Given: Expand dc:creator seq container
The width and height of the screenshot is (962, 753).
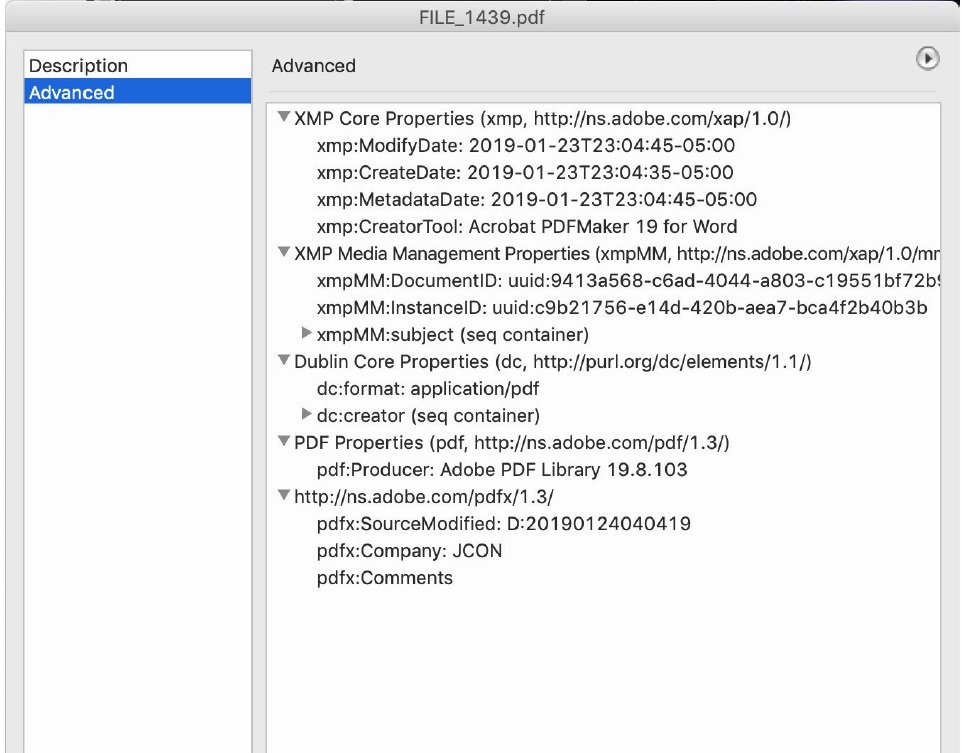Looking at the screenshot, I should point(307,414).
